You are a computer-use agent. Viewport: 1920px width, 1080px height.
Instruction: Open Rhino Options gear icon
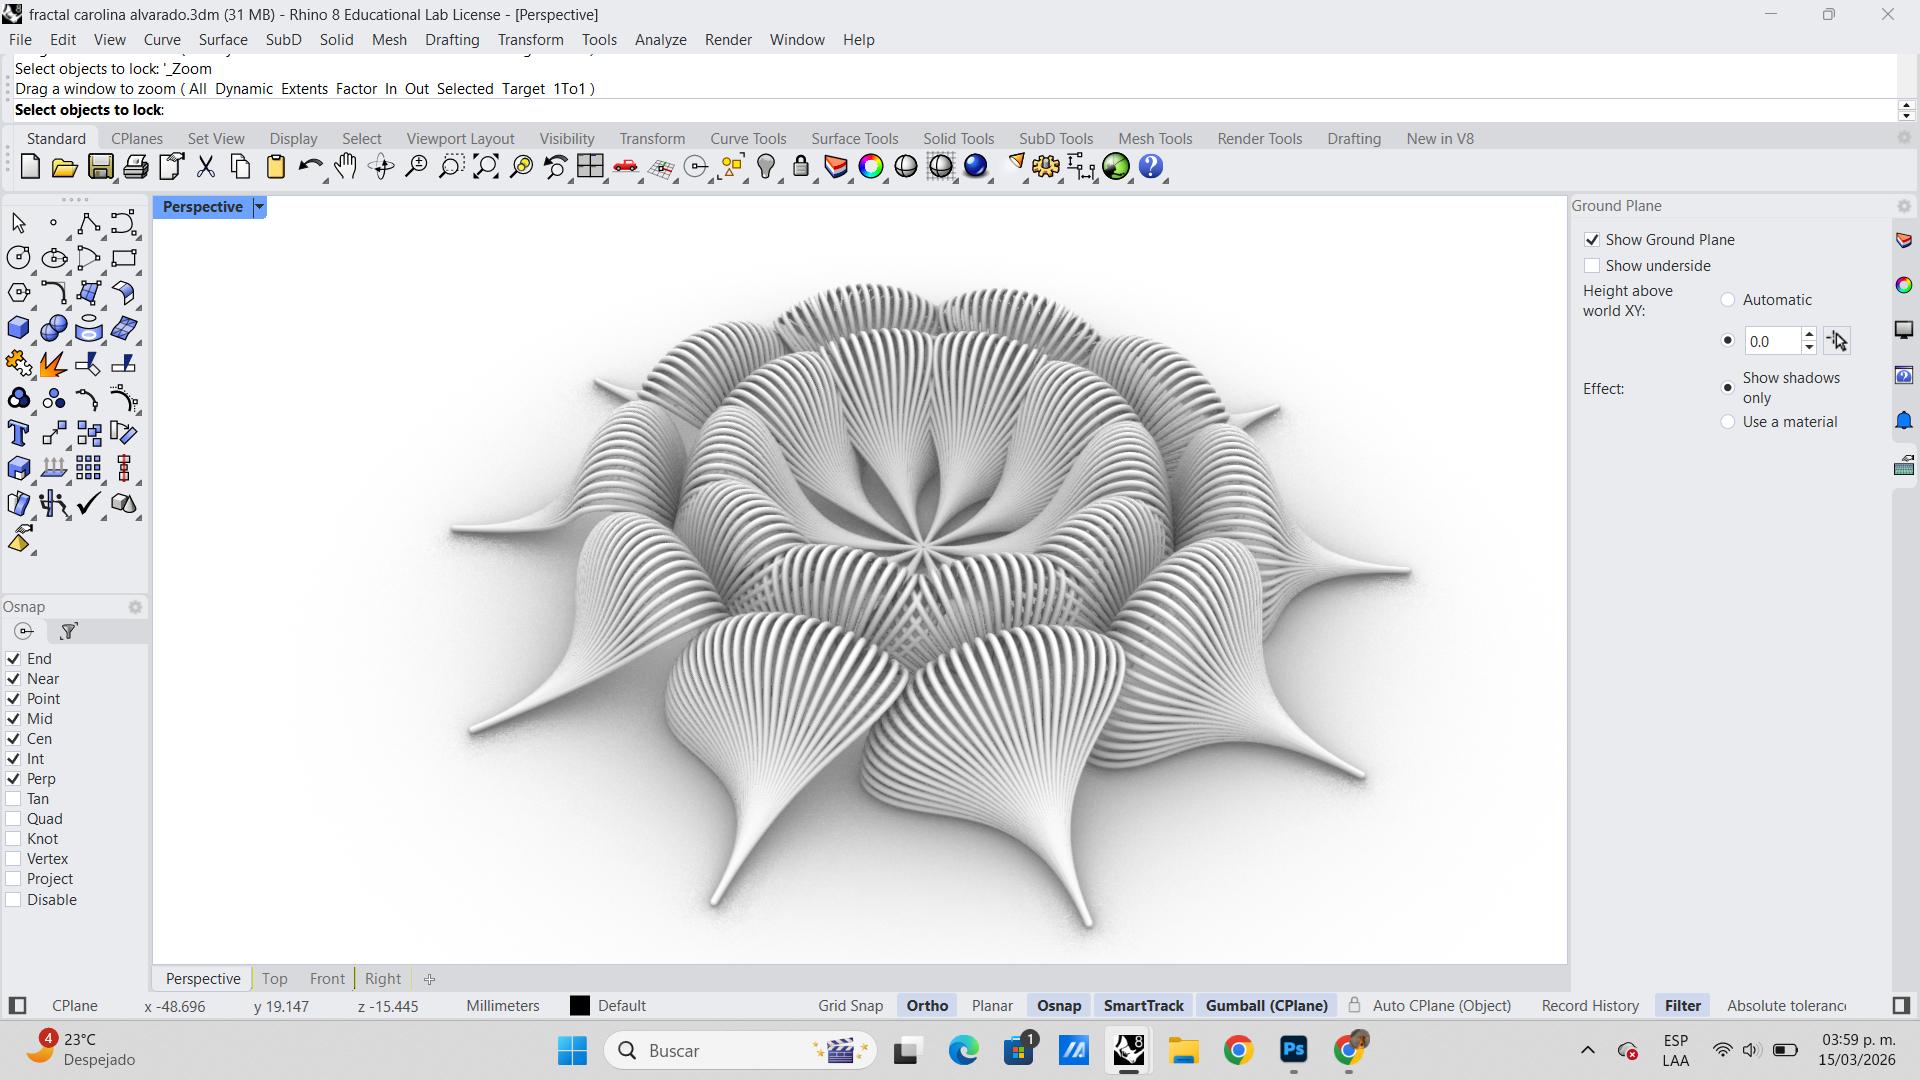[1045, 167]
